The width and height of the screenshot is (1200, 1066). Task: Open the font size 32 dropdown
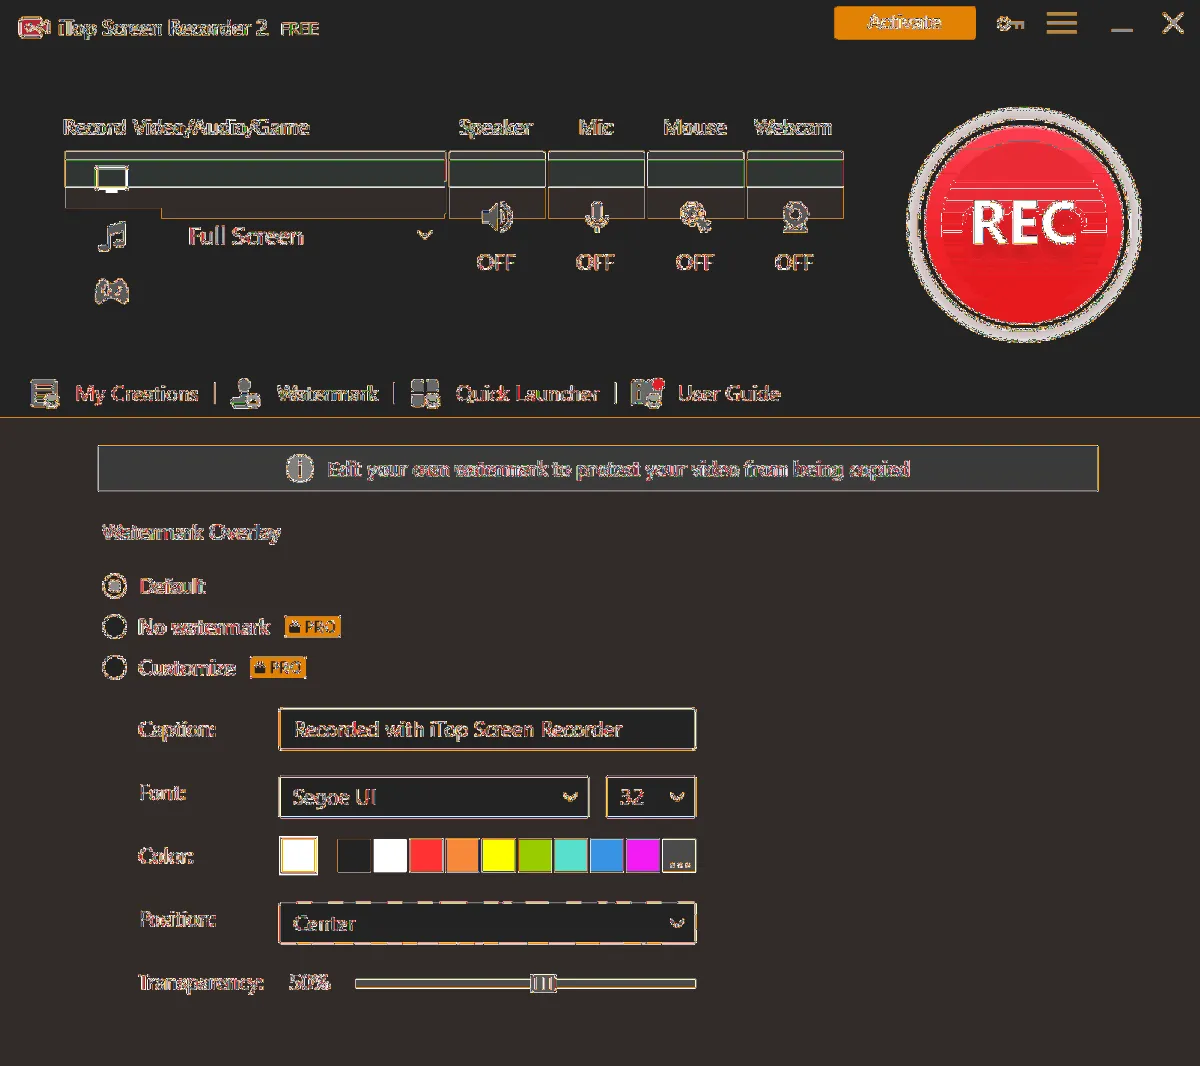click(651, 797)
